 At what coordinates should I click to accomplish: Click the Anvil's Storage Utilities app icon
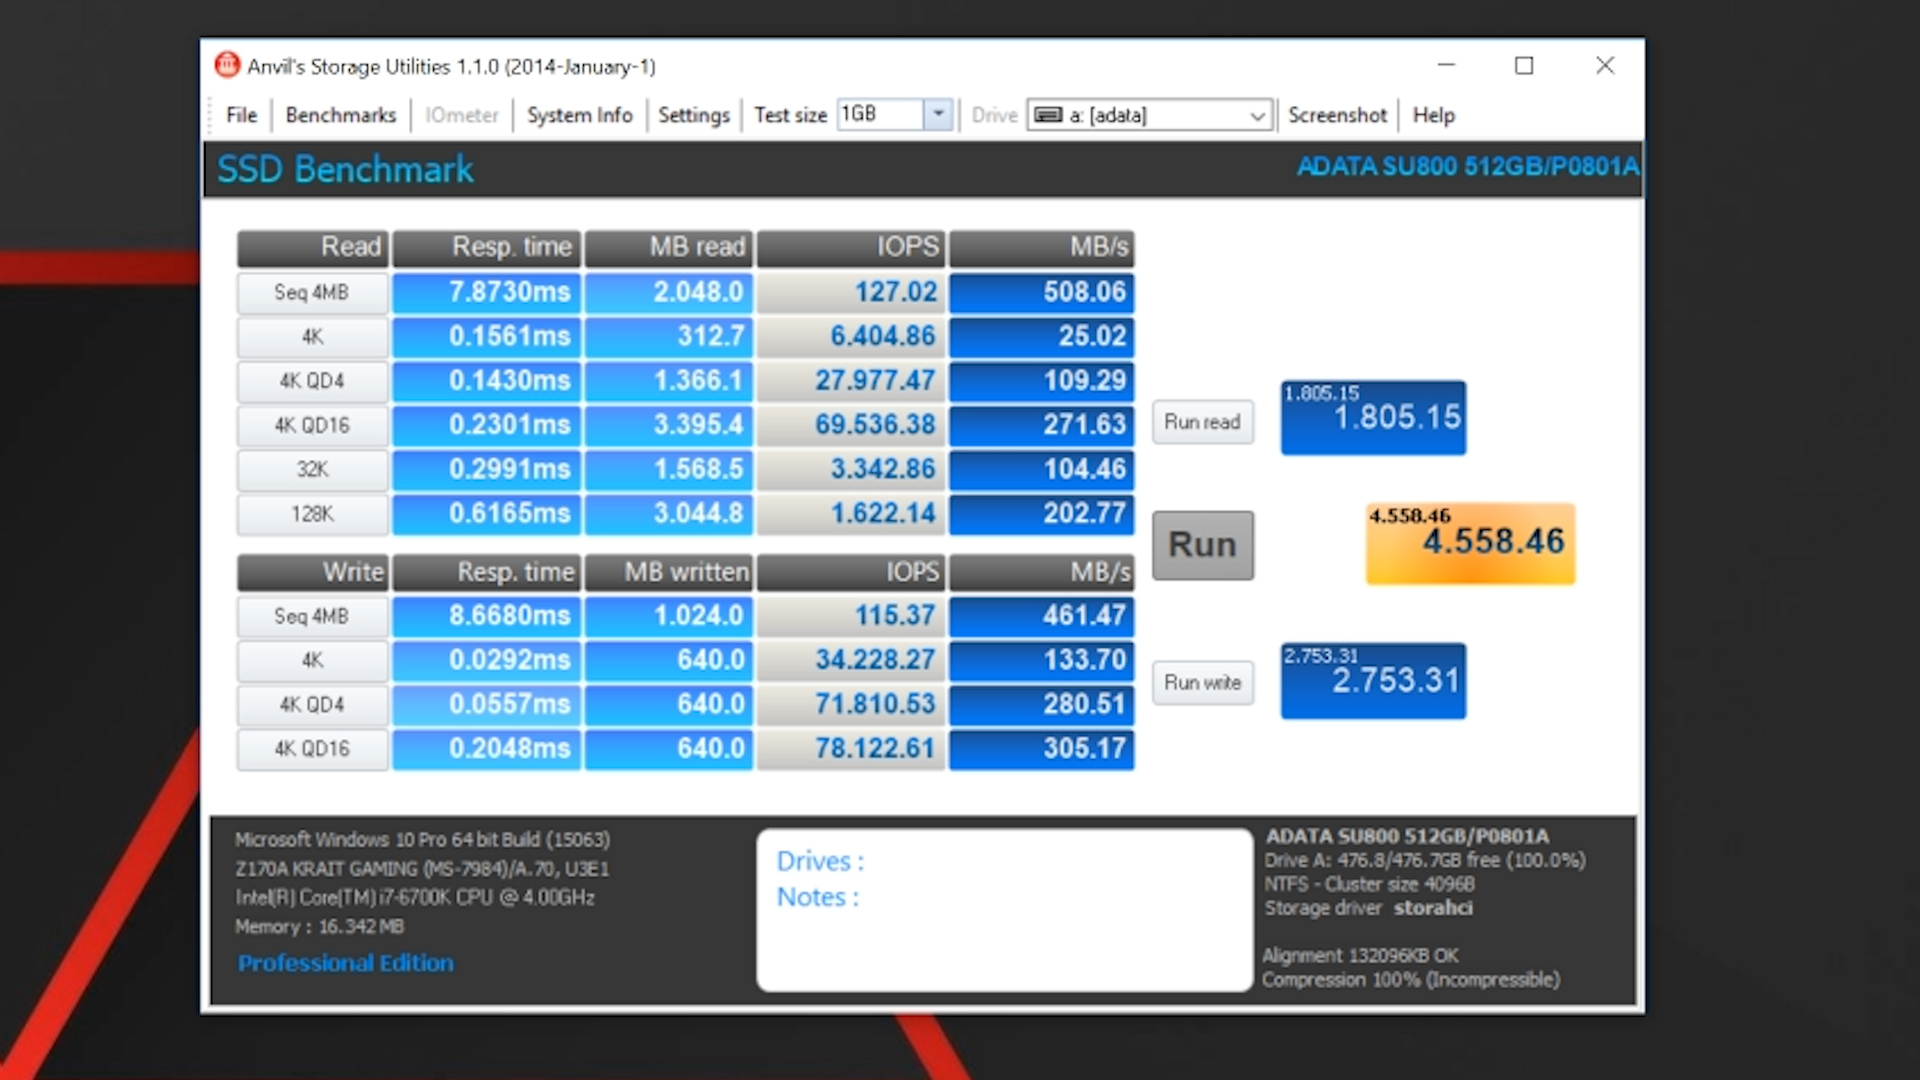pos(227,65)
